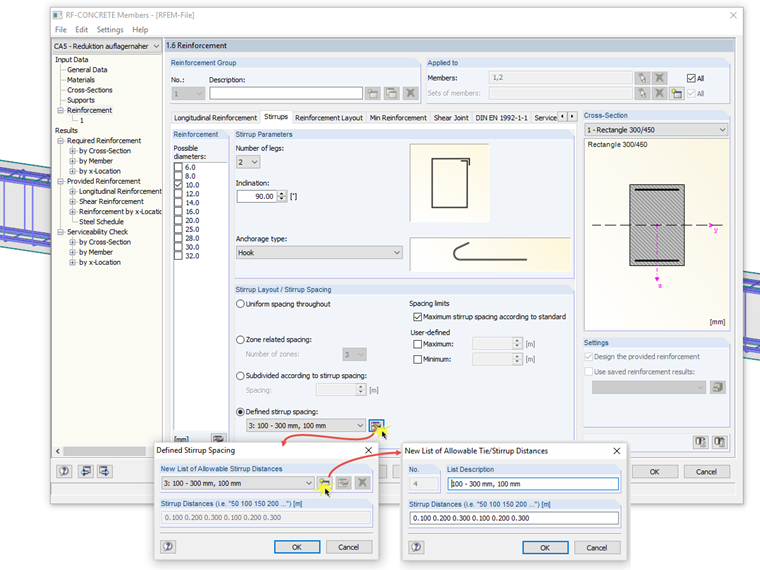This screenshot has width=760, height=570.
Task: Click Cancel in Defined Stirrup Spacing dialog
Action: 348,547
